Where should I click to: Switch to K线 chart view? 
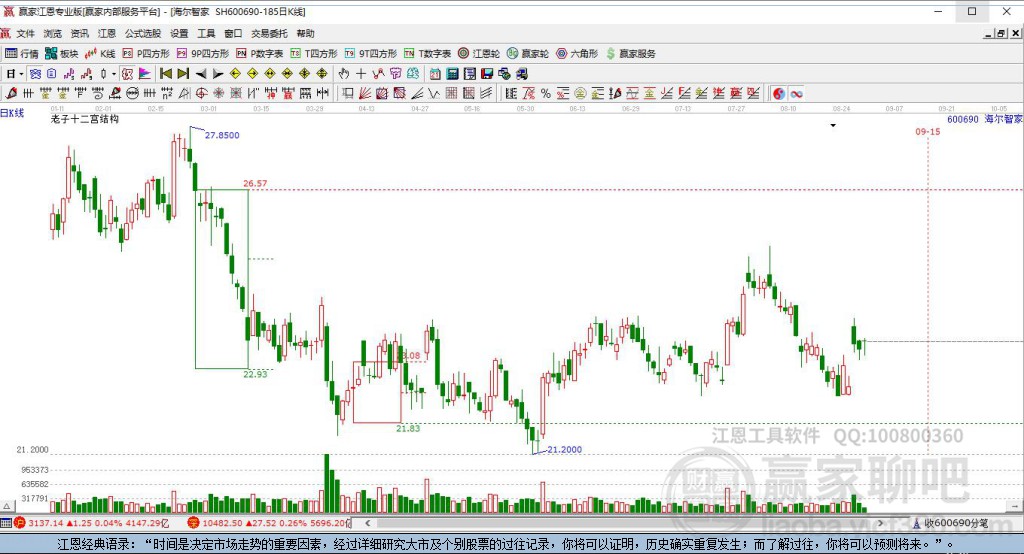100,54
